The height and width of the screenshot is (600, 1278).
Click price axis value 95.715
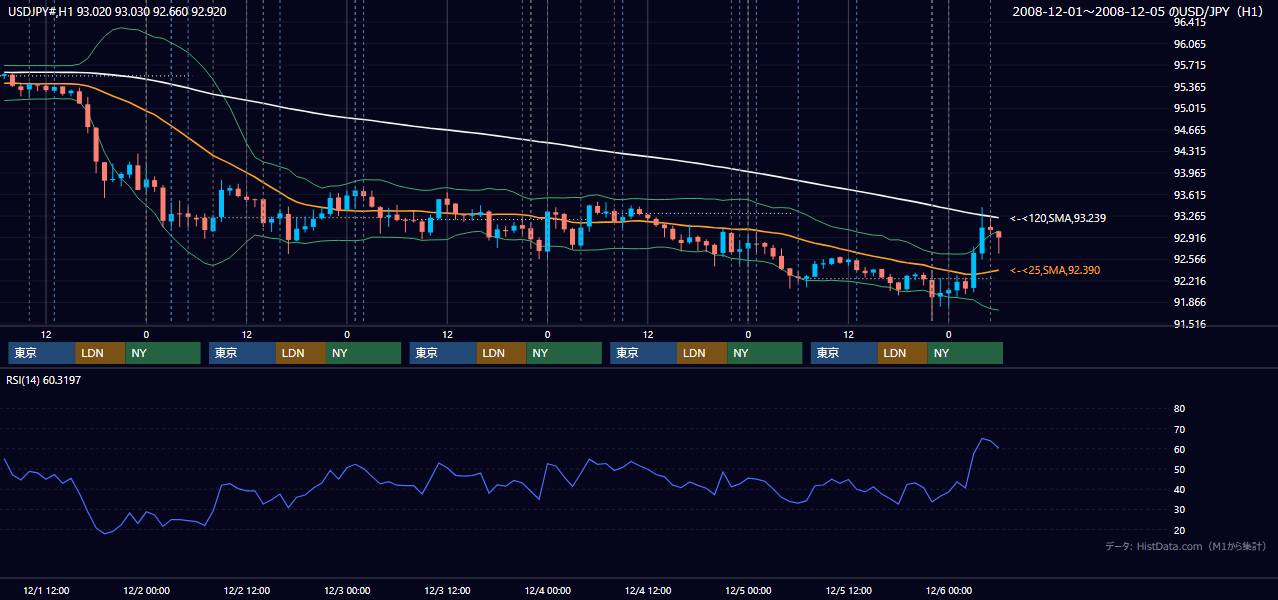click(x=1189, y=65)
